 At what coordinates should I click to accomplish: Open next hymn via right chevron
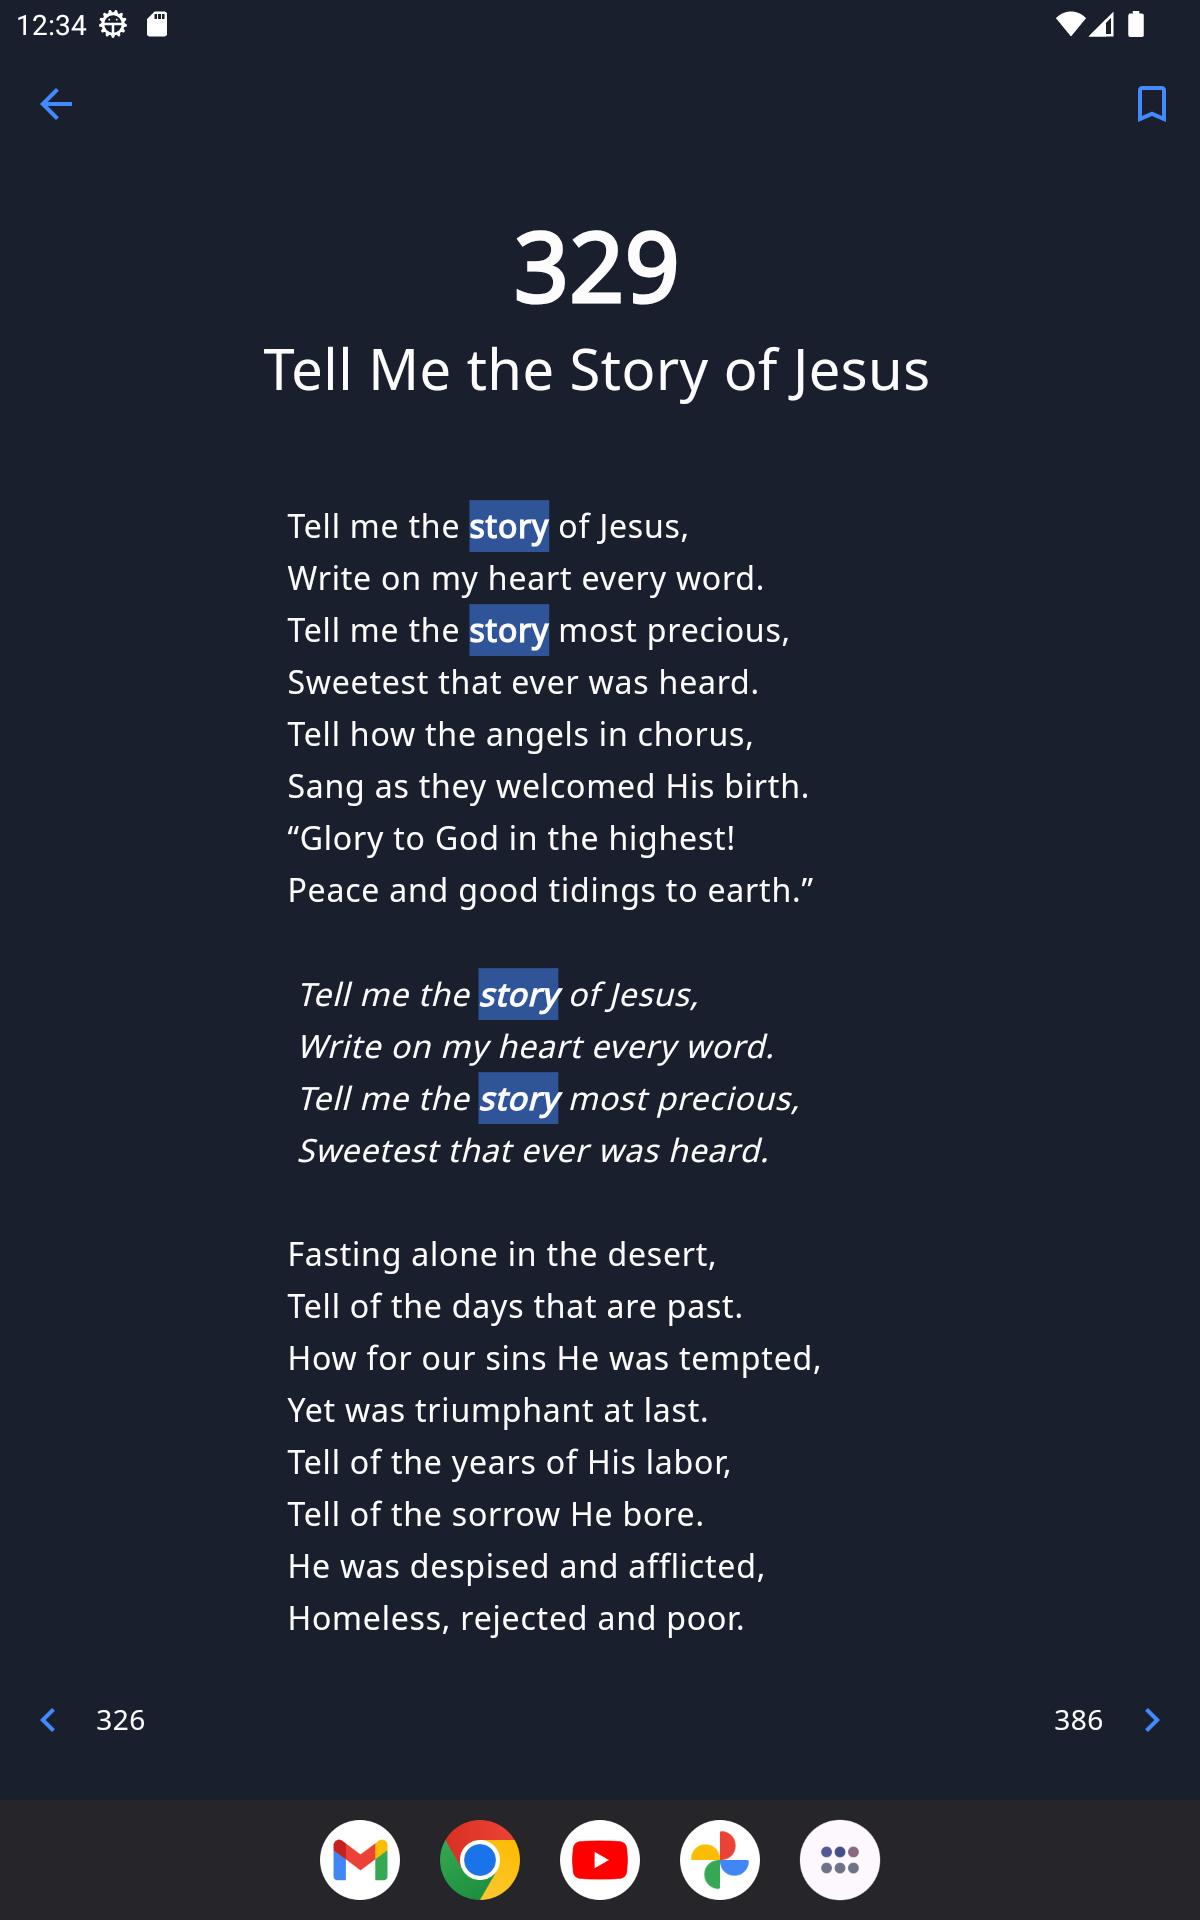coord(1152,1720)
